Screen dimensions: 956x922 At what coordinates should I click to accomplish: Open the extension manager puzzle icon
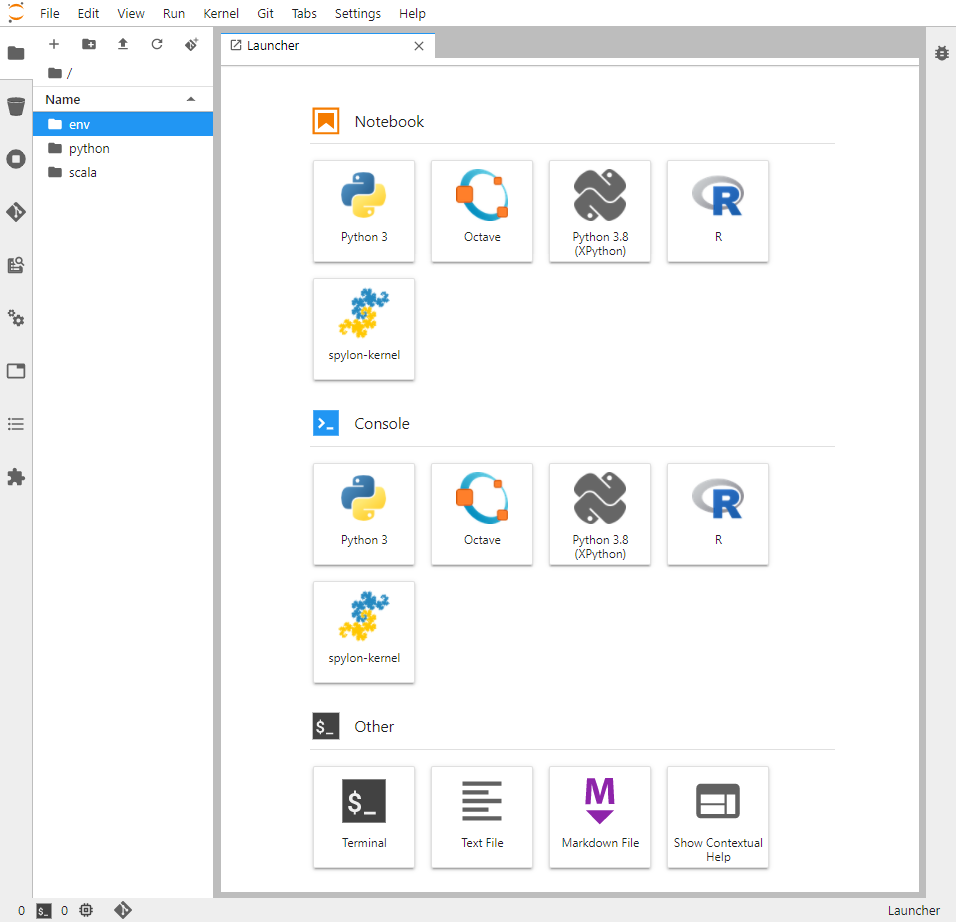pos(16,477)
